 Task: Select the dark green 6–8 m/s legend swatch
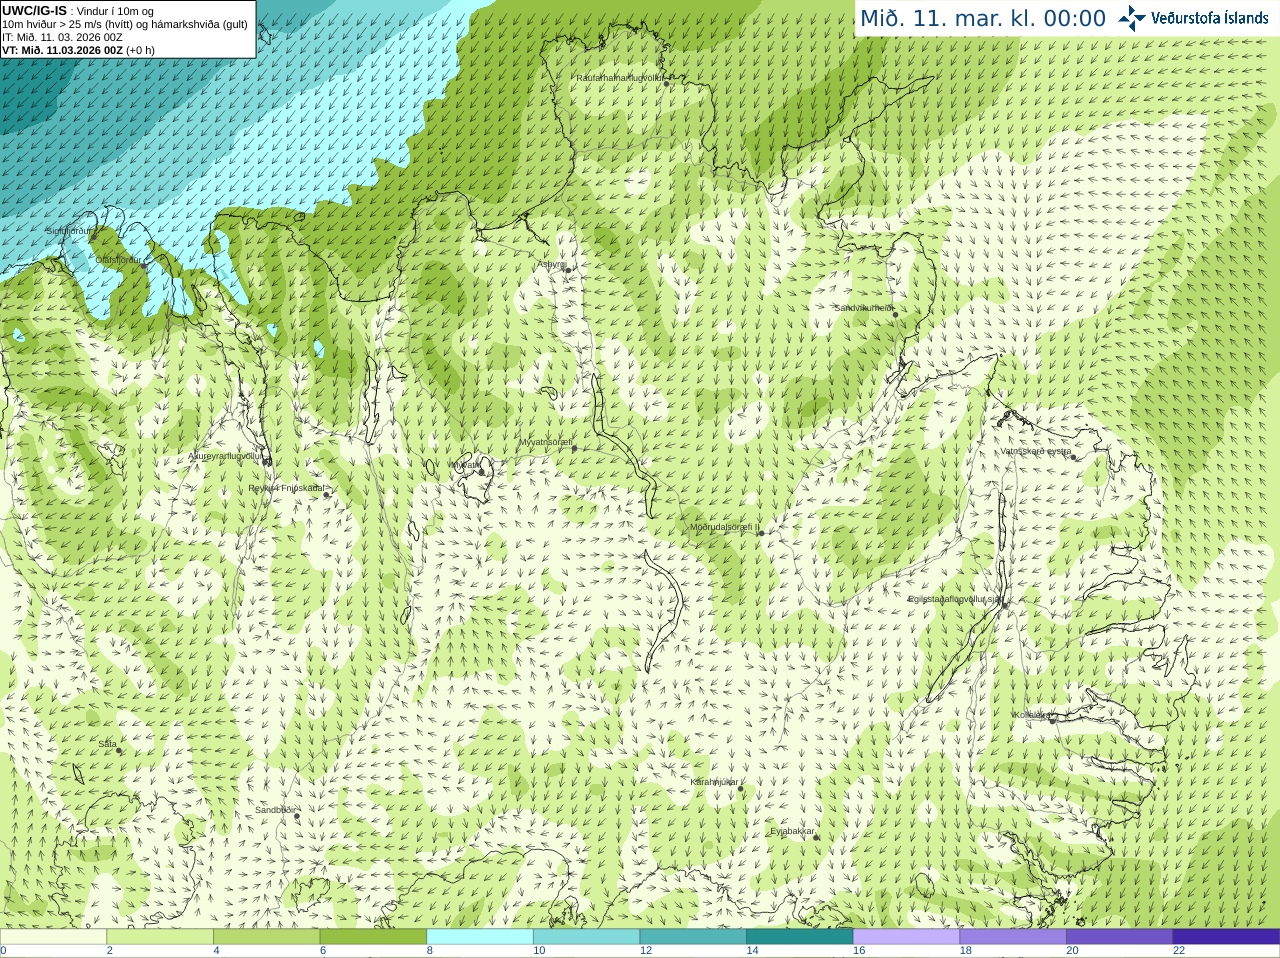click(373, 937)
